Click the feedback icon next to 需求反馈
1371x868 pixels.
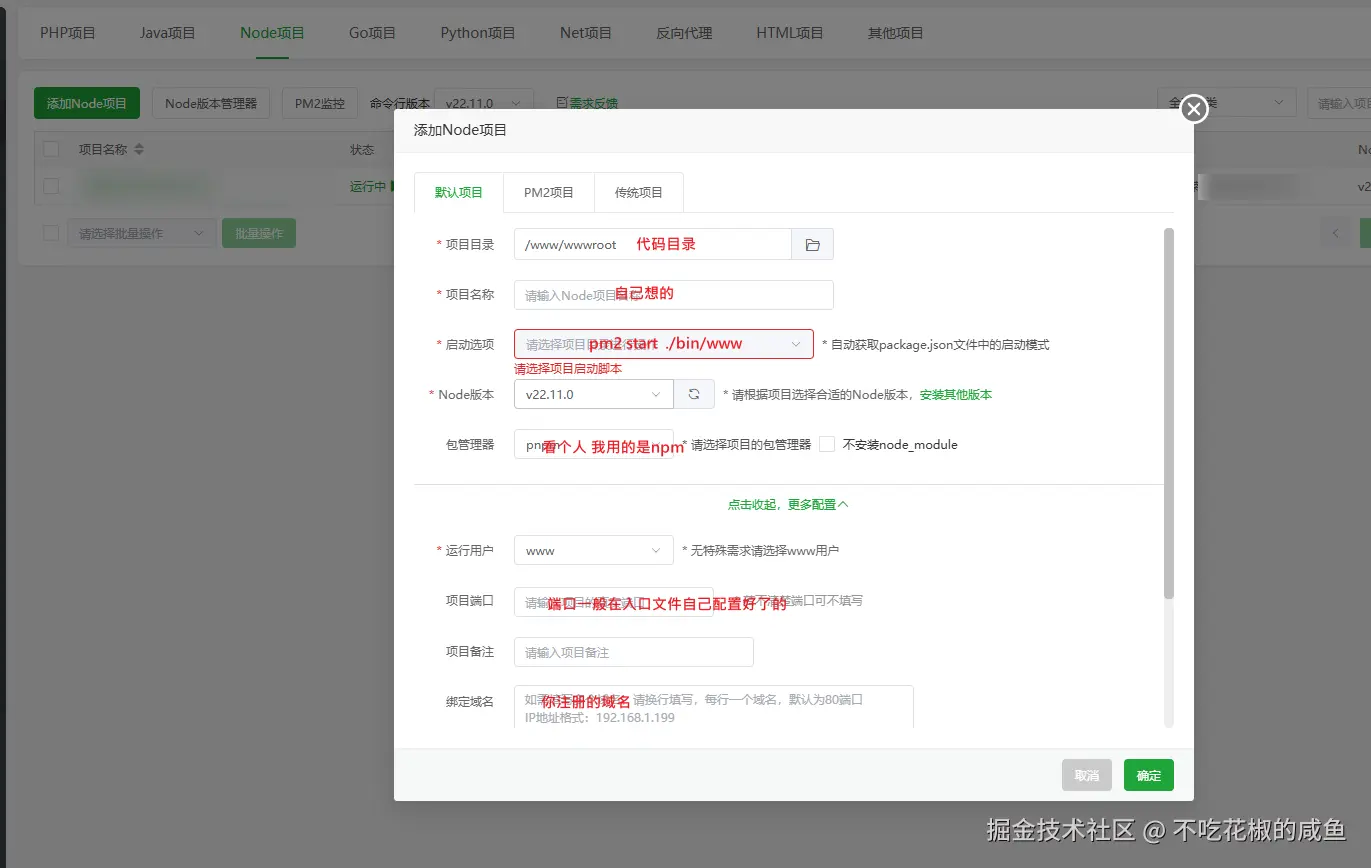[562, 103]
